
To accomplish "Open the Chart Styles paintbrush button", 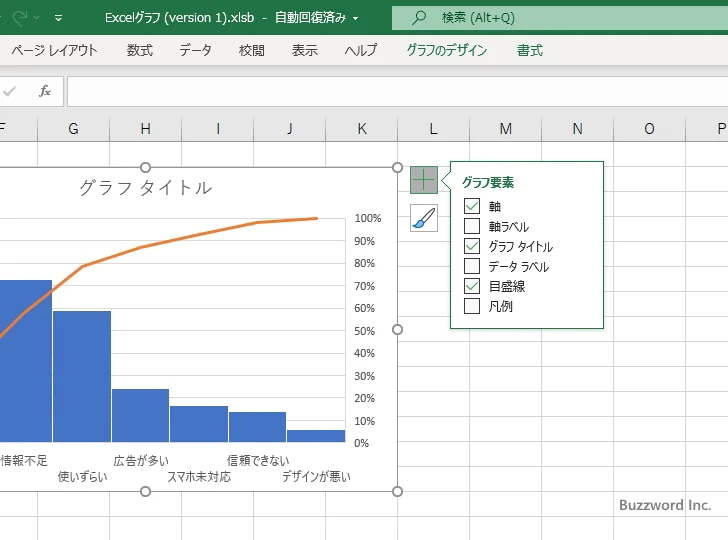I will [x=423, y=218].
